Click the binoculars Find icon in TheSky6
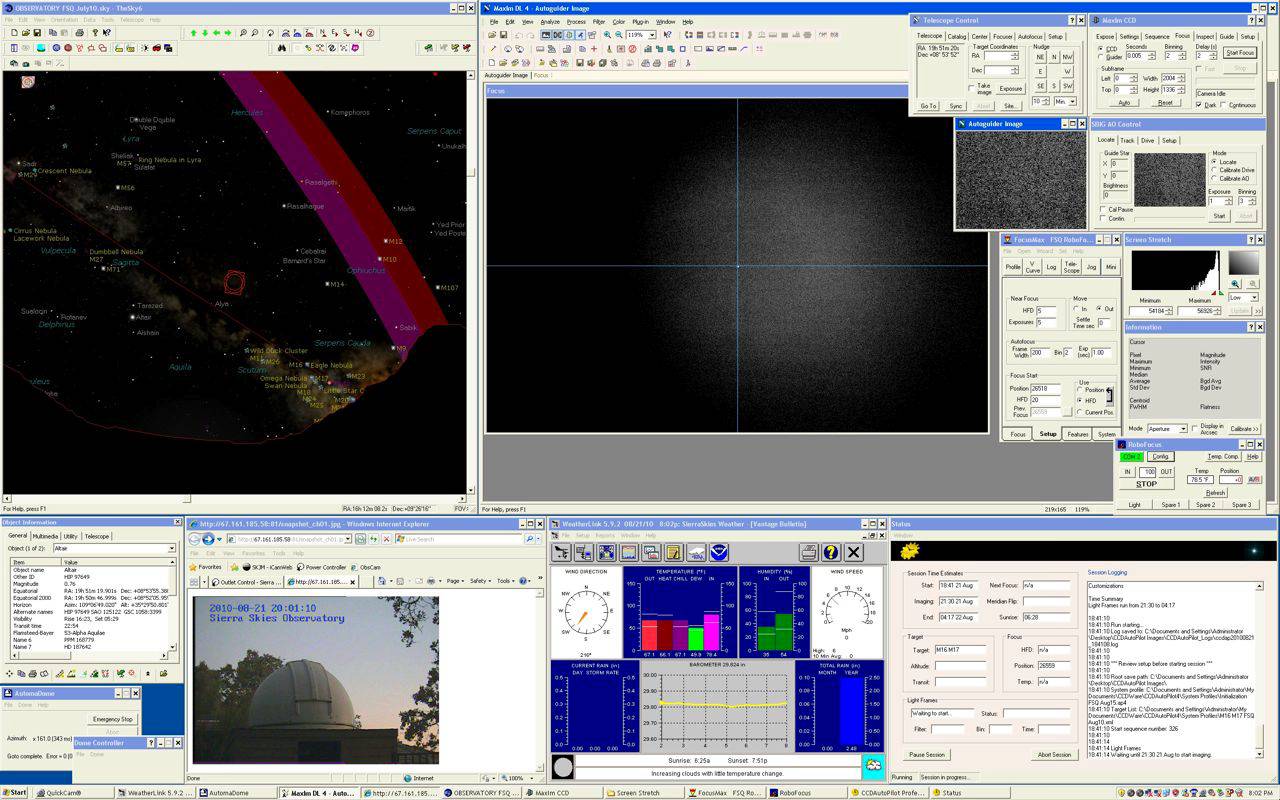1280x800 pixels. (x=283, y=47)
